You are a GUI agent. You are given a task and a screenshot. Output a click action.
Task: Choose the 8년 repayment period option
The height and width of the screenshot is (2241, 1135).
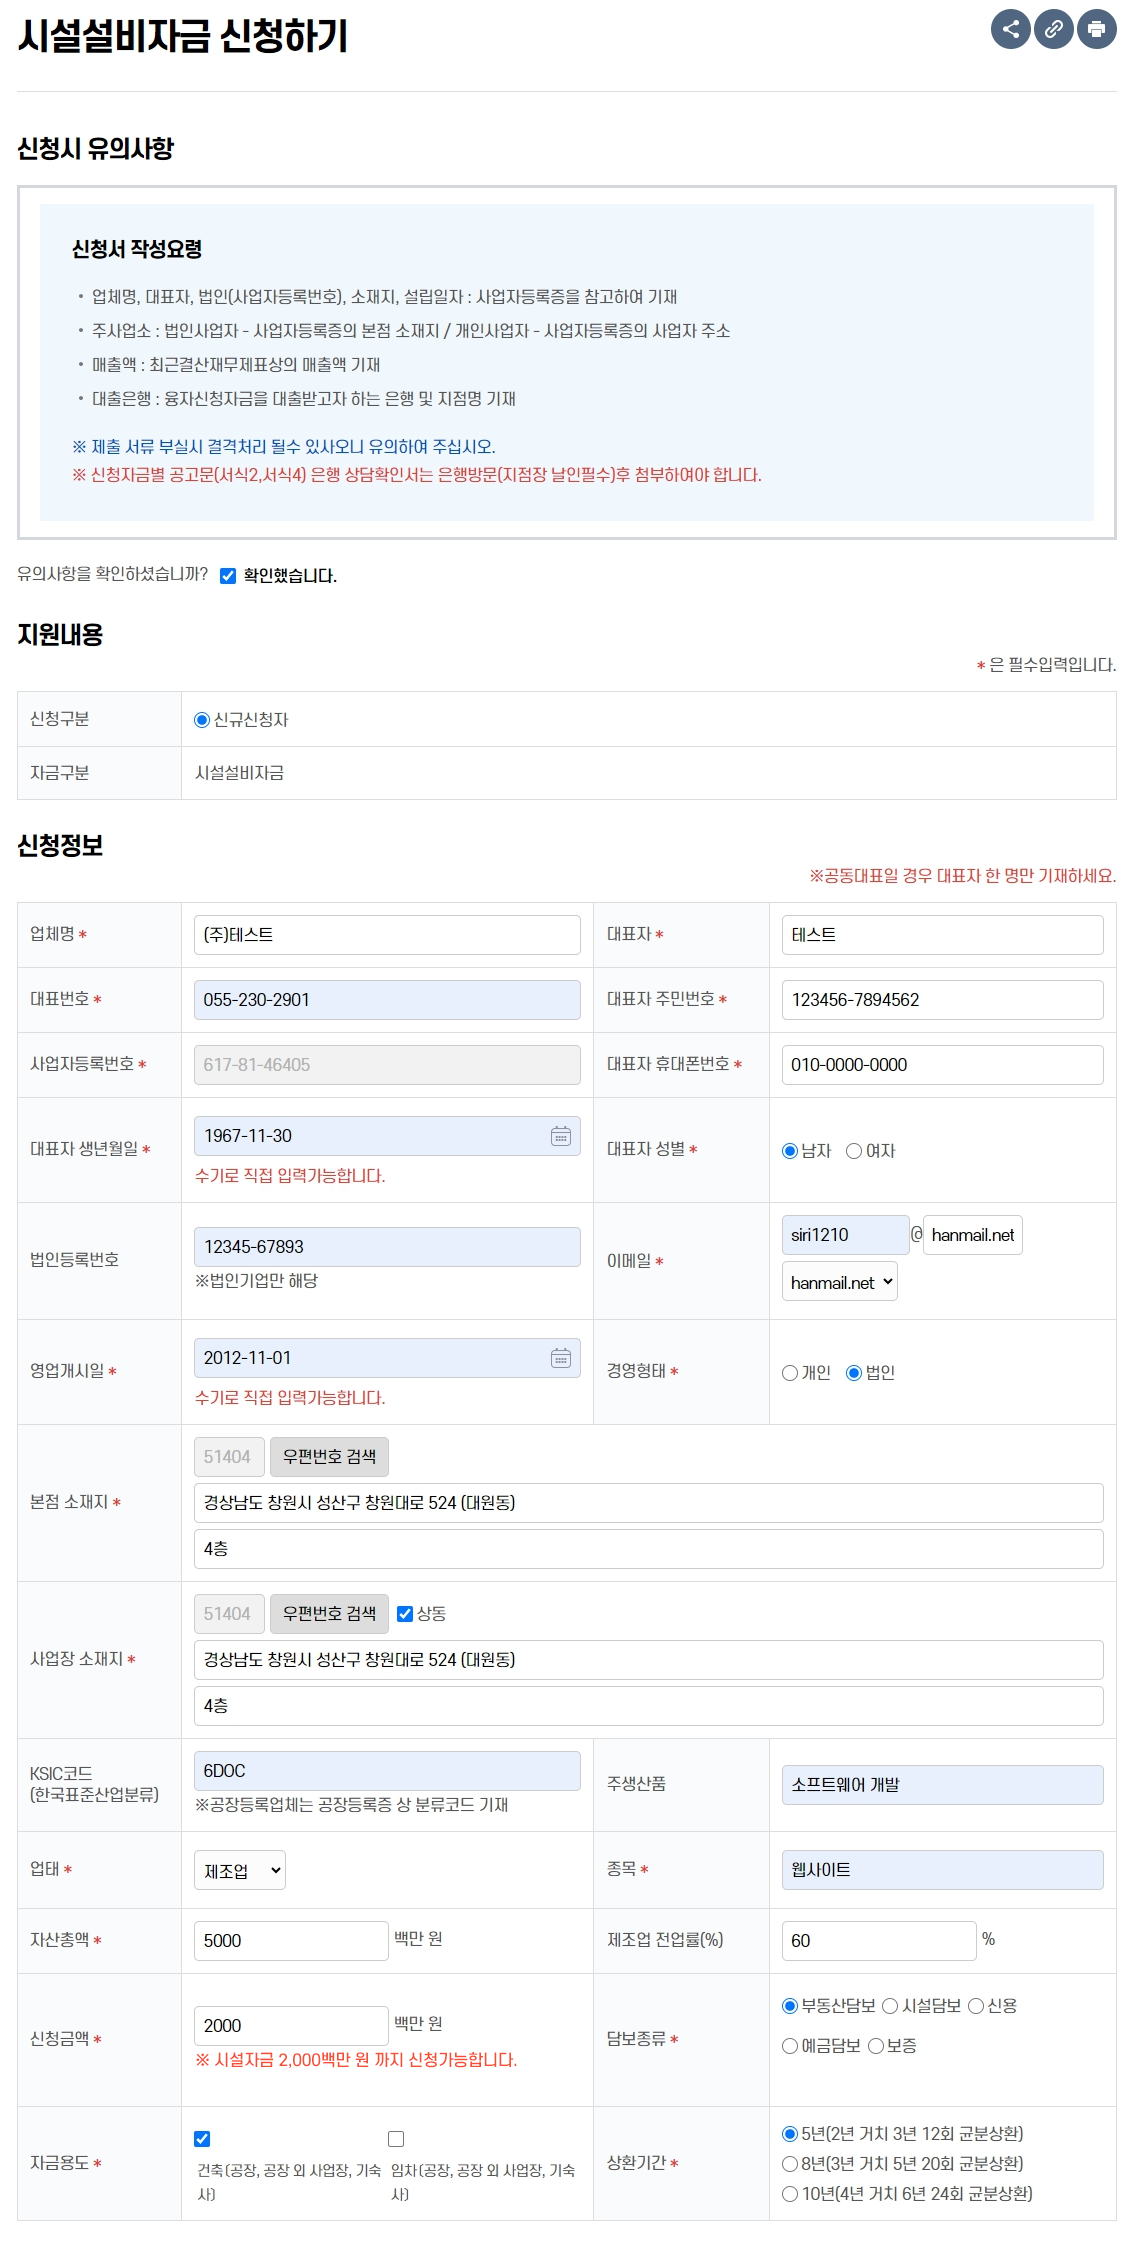click(790, 2164)
